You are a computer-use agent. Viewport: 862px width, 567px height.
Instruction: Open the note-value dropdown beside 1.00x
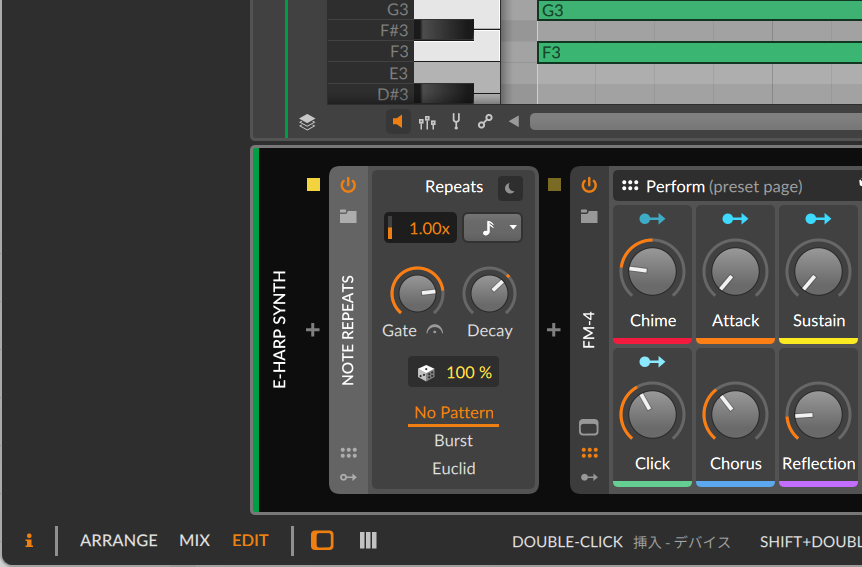click(493, 228)
